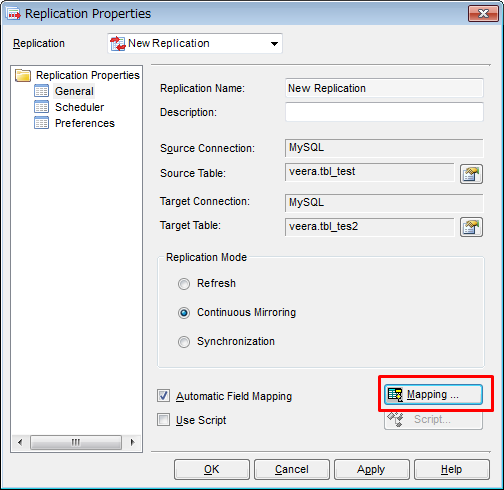Open the Target Table browse icon

tap(471, 227)
